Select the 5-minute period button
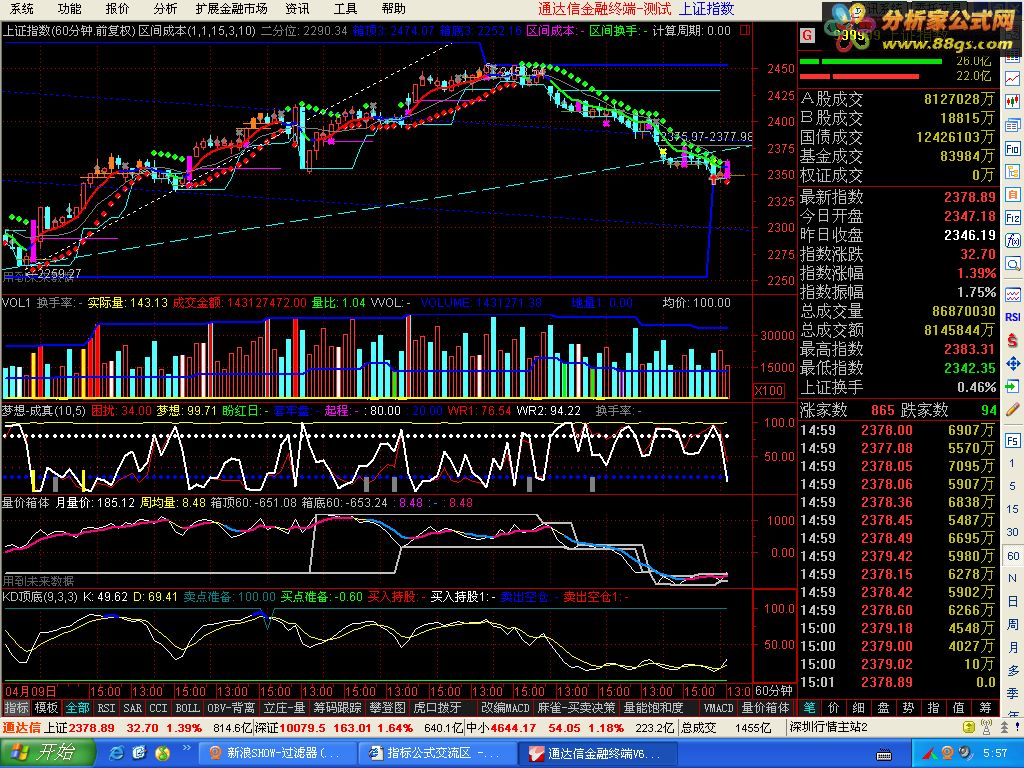 [x=1013, y=486]
